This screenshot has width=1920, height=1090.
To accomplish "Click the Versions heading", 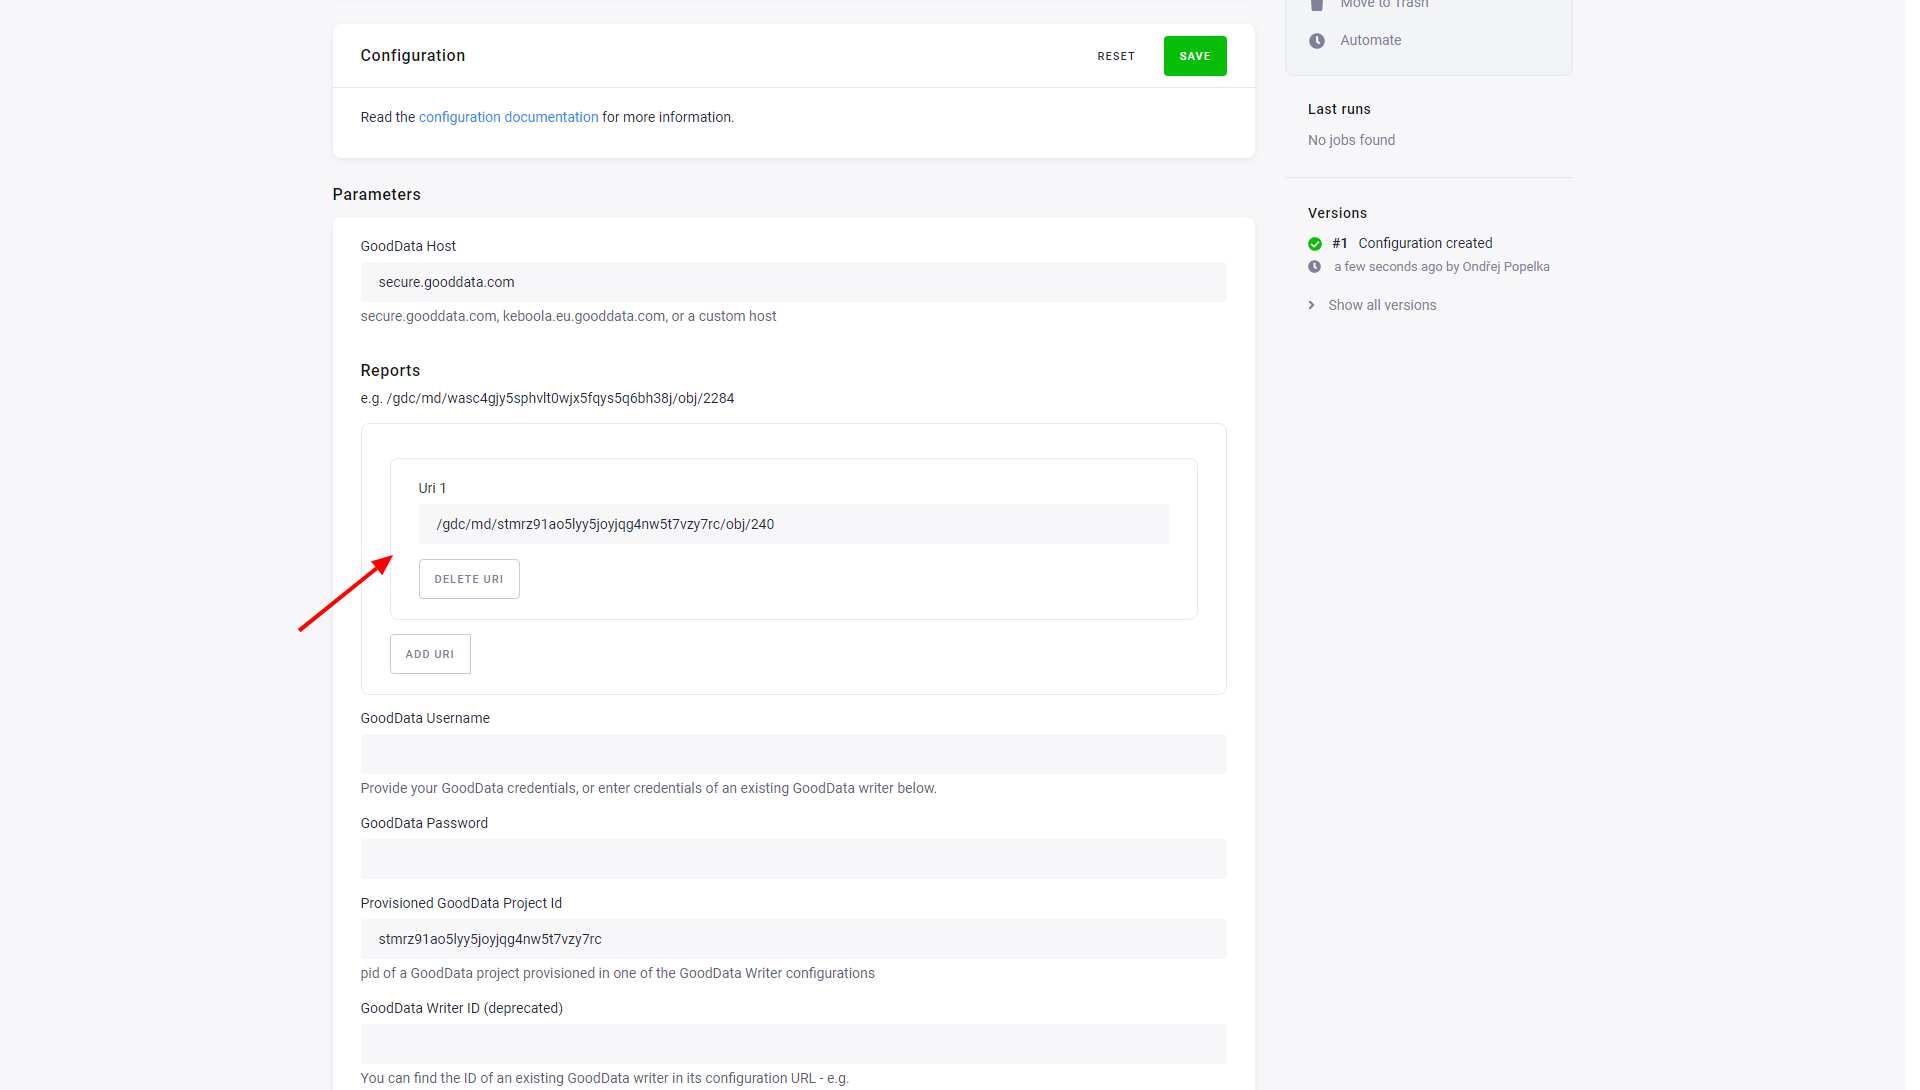I will point(1336,213).
